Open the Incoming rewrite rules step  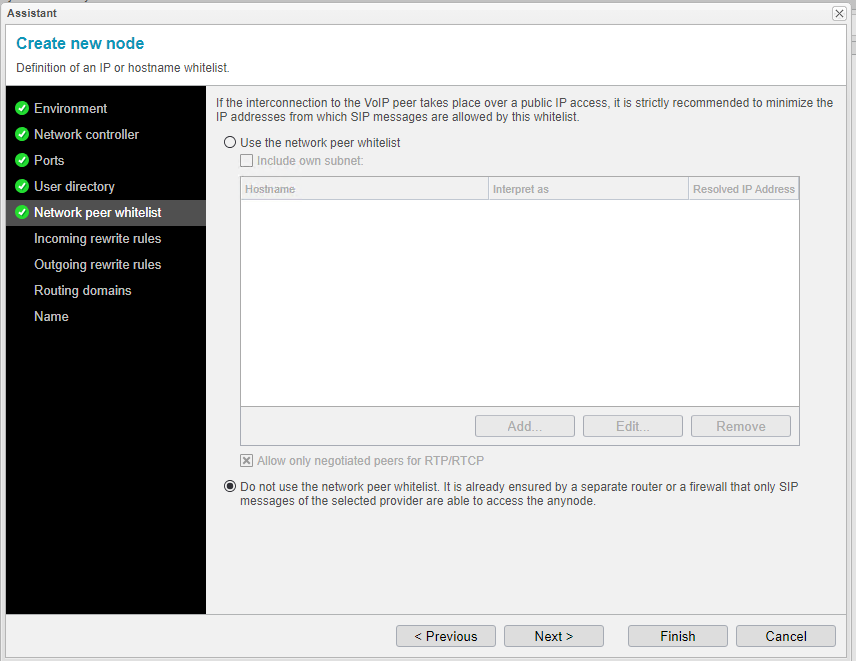pos(97,238)
